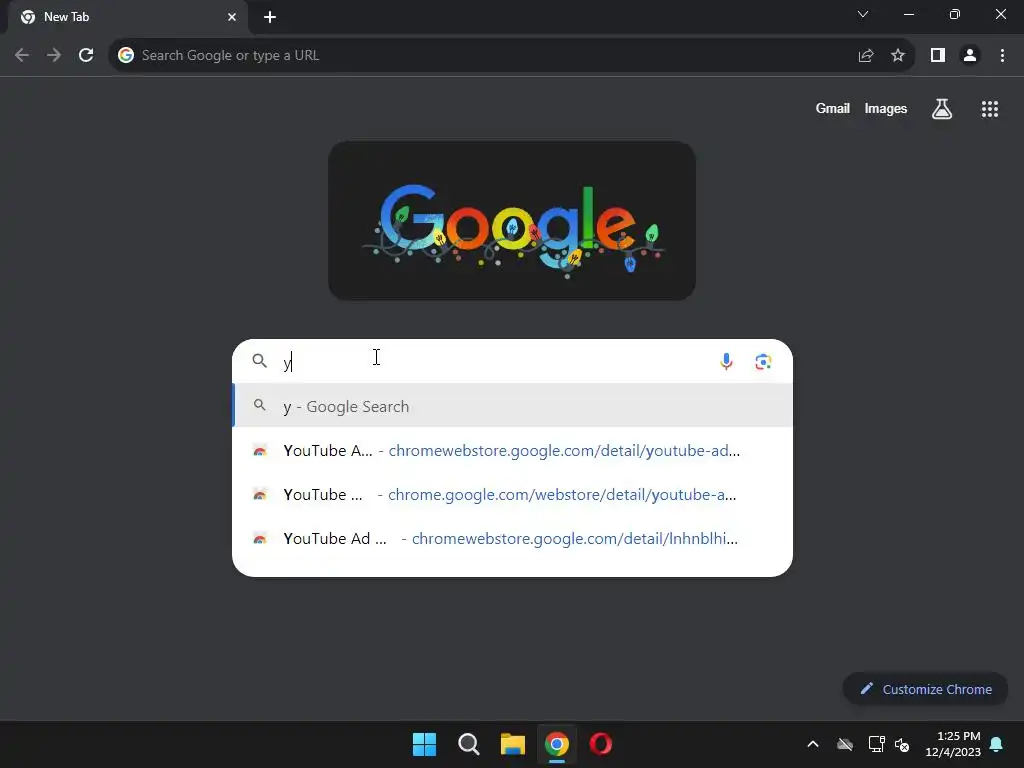This screenshot has width=1024, height=768.
Task: Share this page icon in address bar
Action: click(x=866, y=56)
